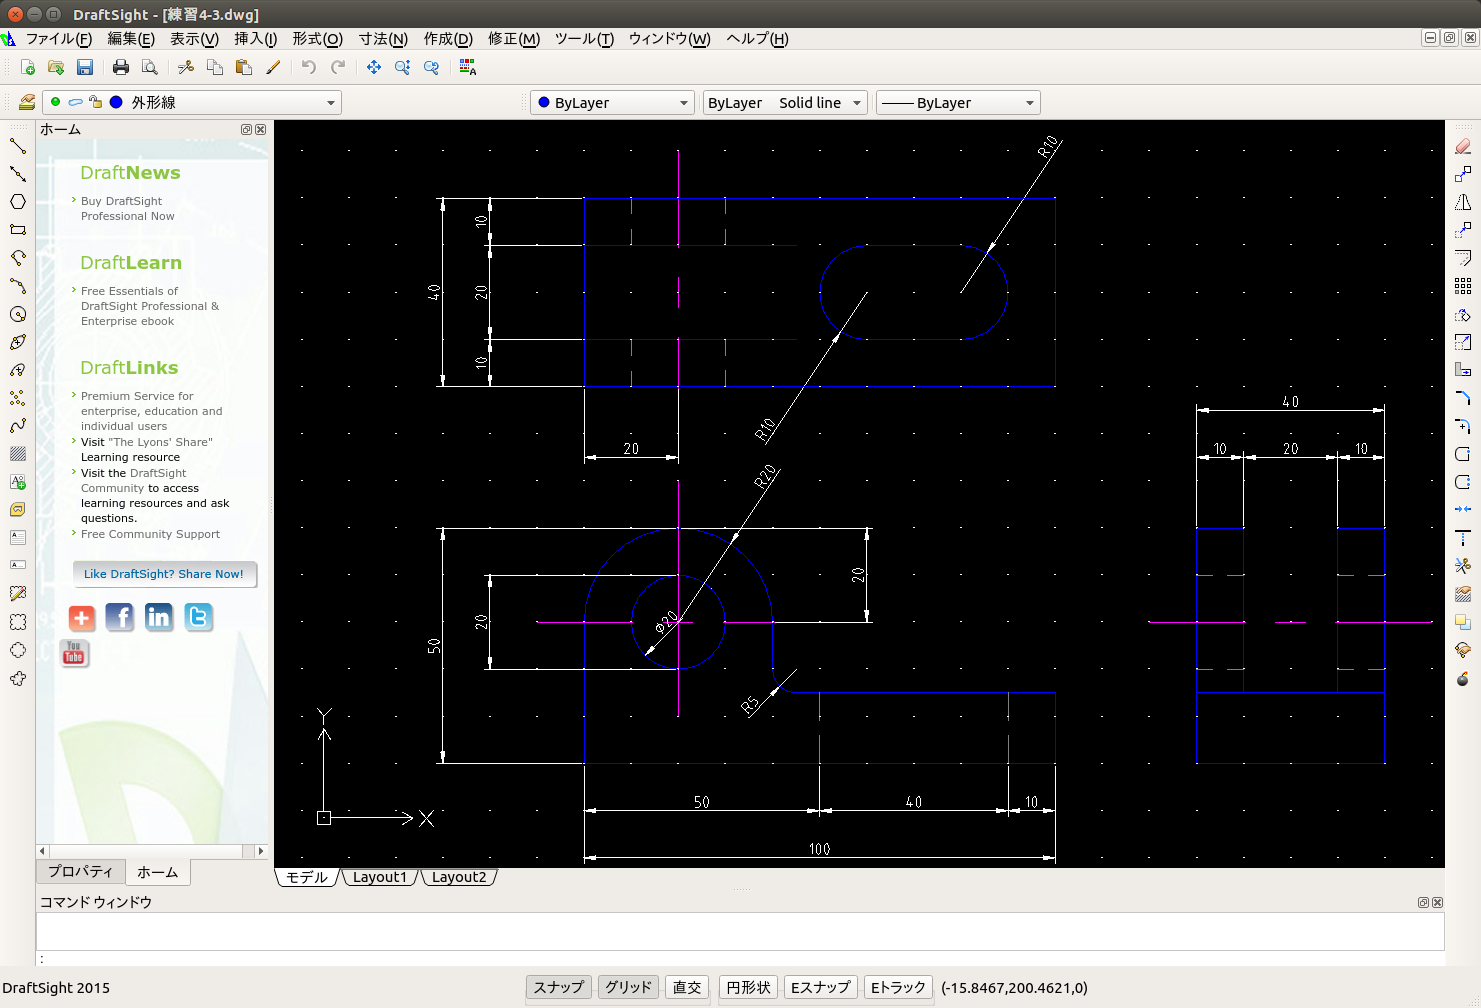Select the Polygon tool
1481x1008 pixels.
point(18,202)
